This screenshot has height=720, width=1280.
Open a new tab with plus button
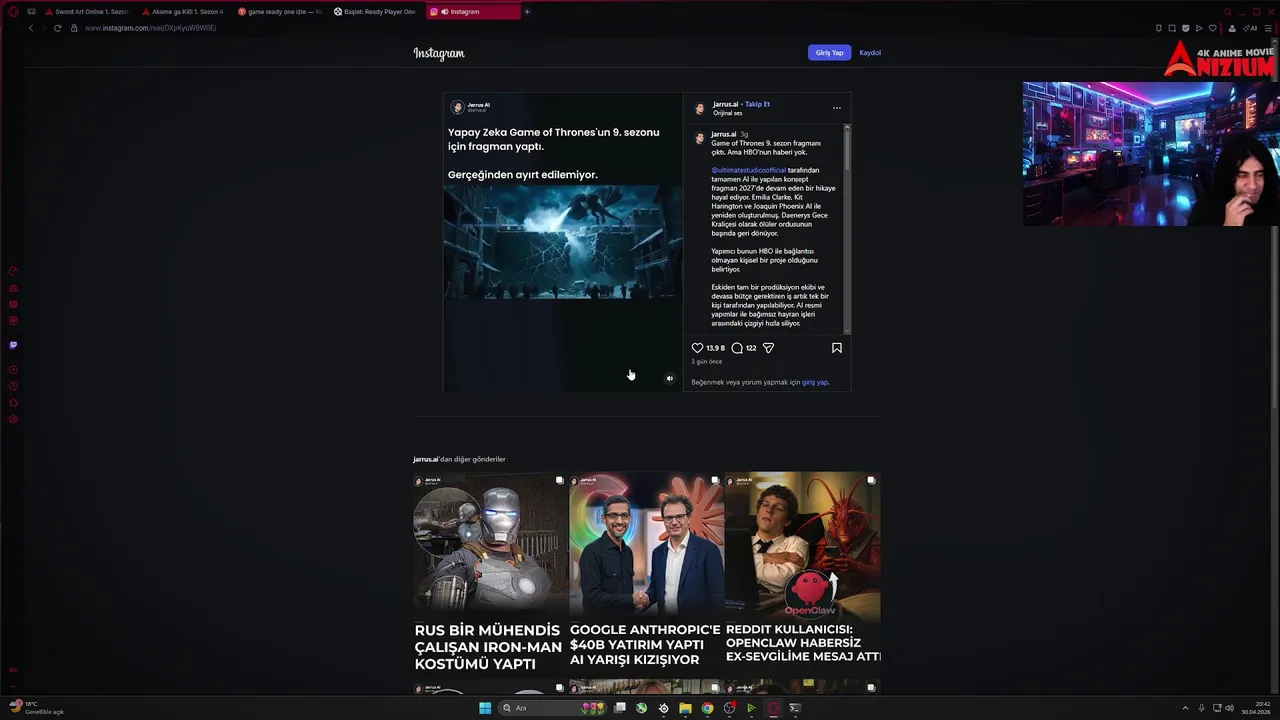[x=527, y=12]
